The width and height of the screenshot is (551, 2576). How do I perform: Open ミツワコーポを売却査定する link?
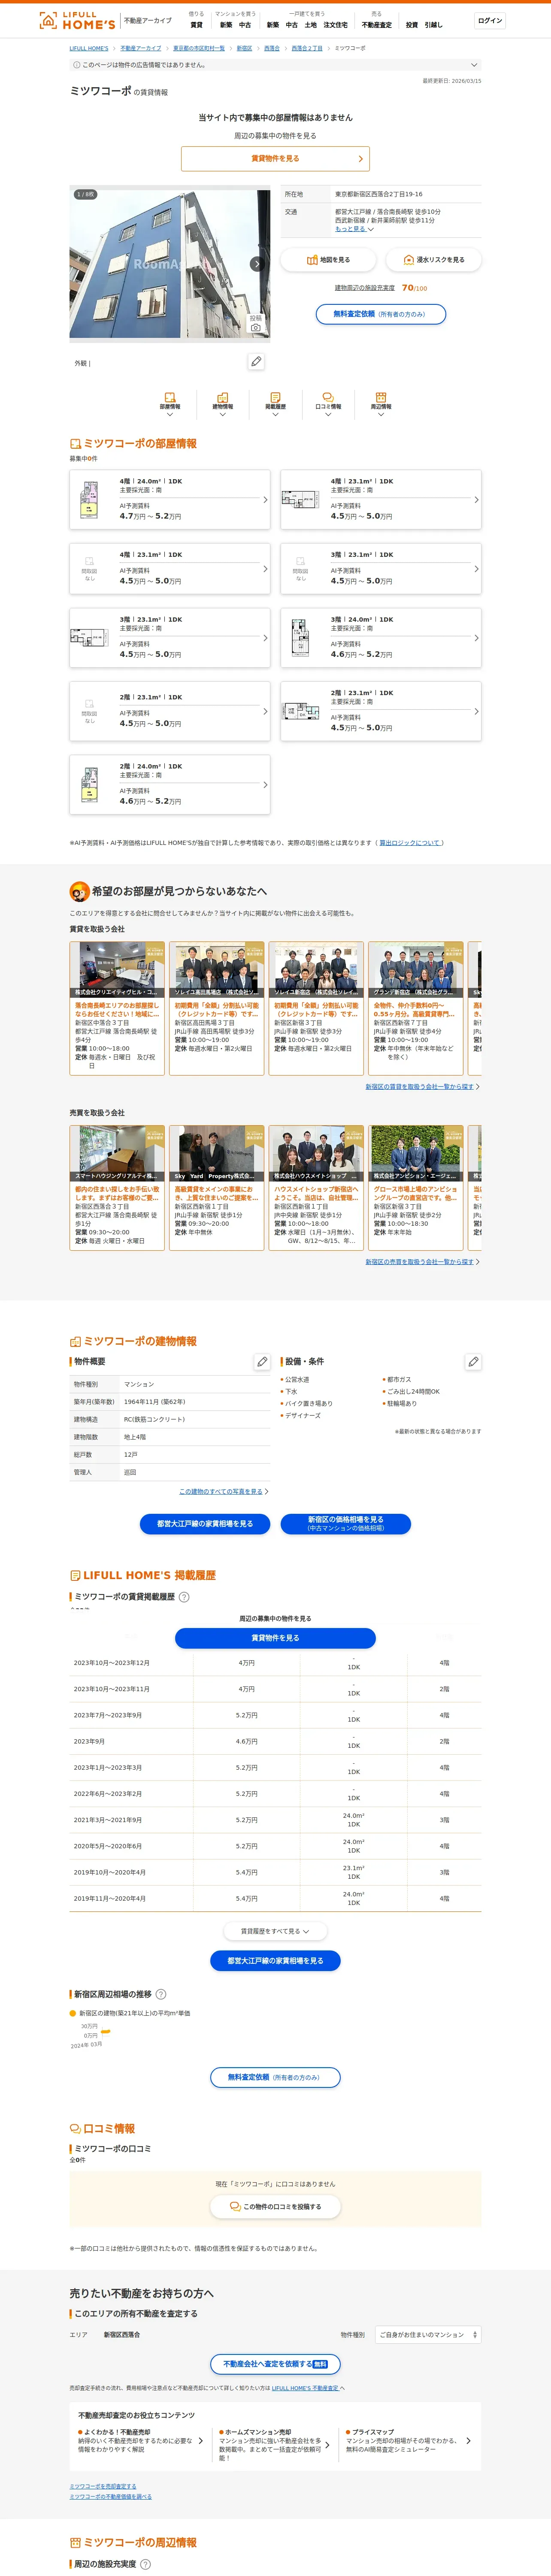pos(103,2486)
